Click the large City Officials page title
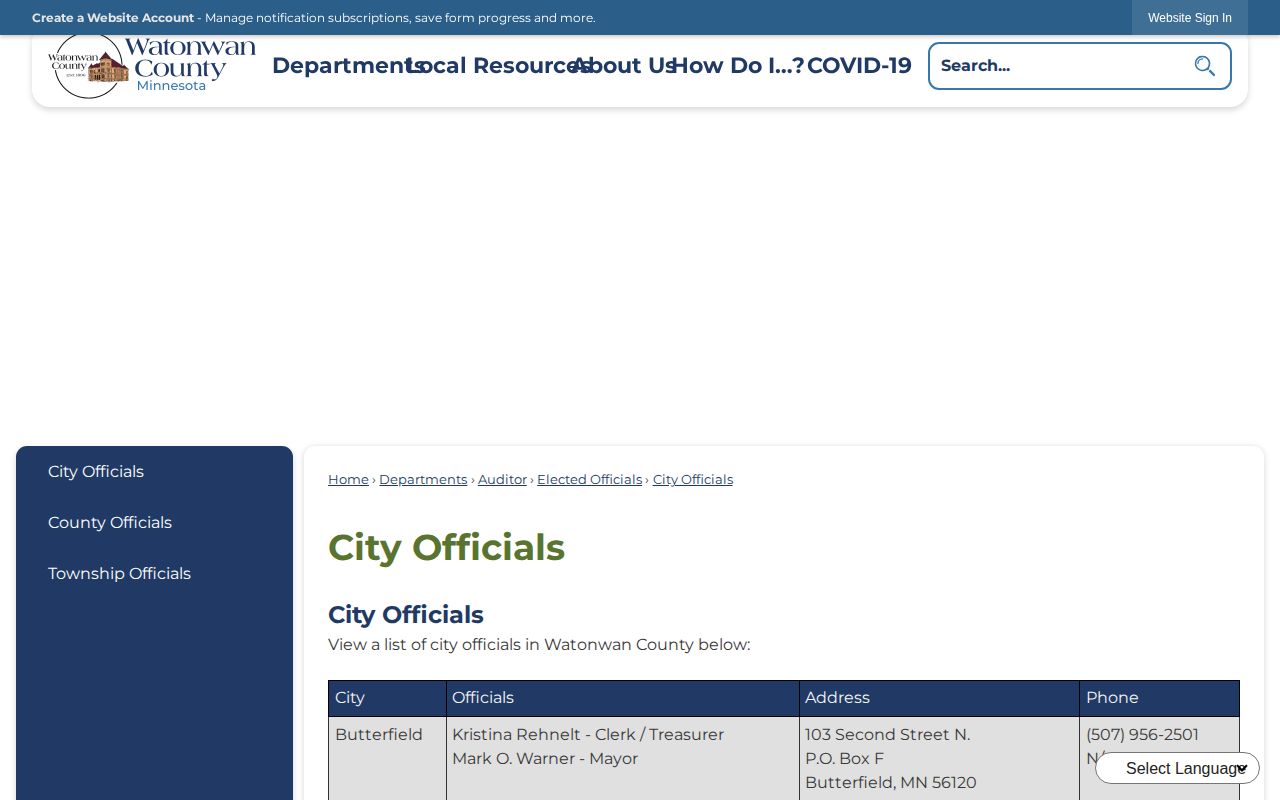1280x800 pixels. [x=446, y=548]
